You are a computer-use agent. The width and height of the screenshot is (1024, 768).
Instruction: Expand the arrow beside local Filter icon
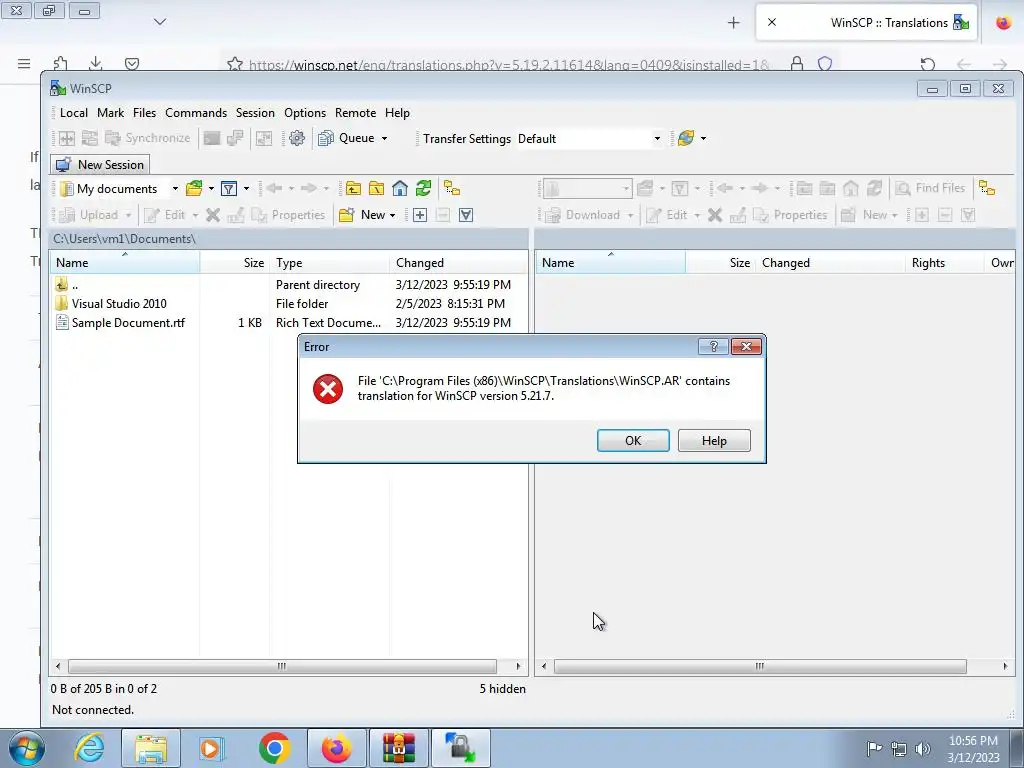pos(246,189)
